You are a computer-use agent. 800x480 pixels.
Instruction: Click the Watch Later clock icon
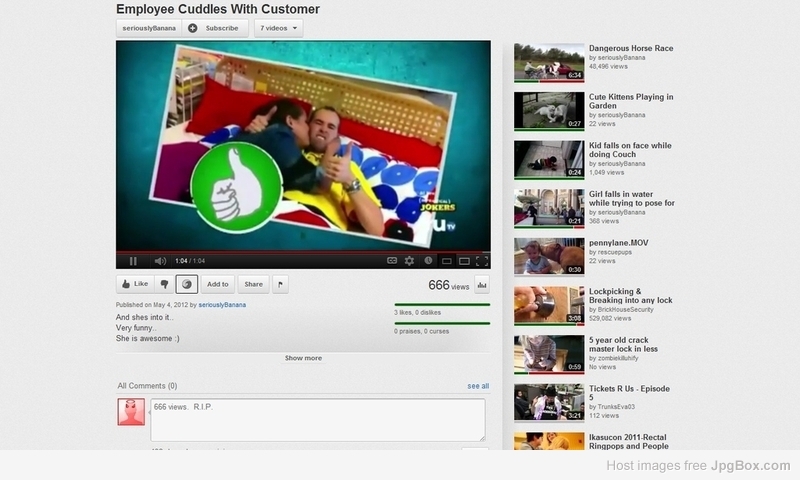click(428, 261)
